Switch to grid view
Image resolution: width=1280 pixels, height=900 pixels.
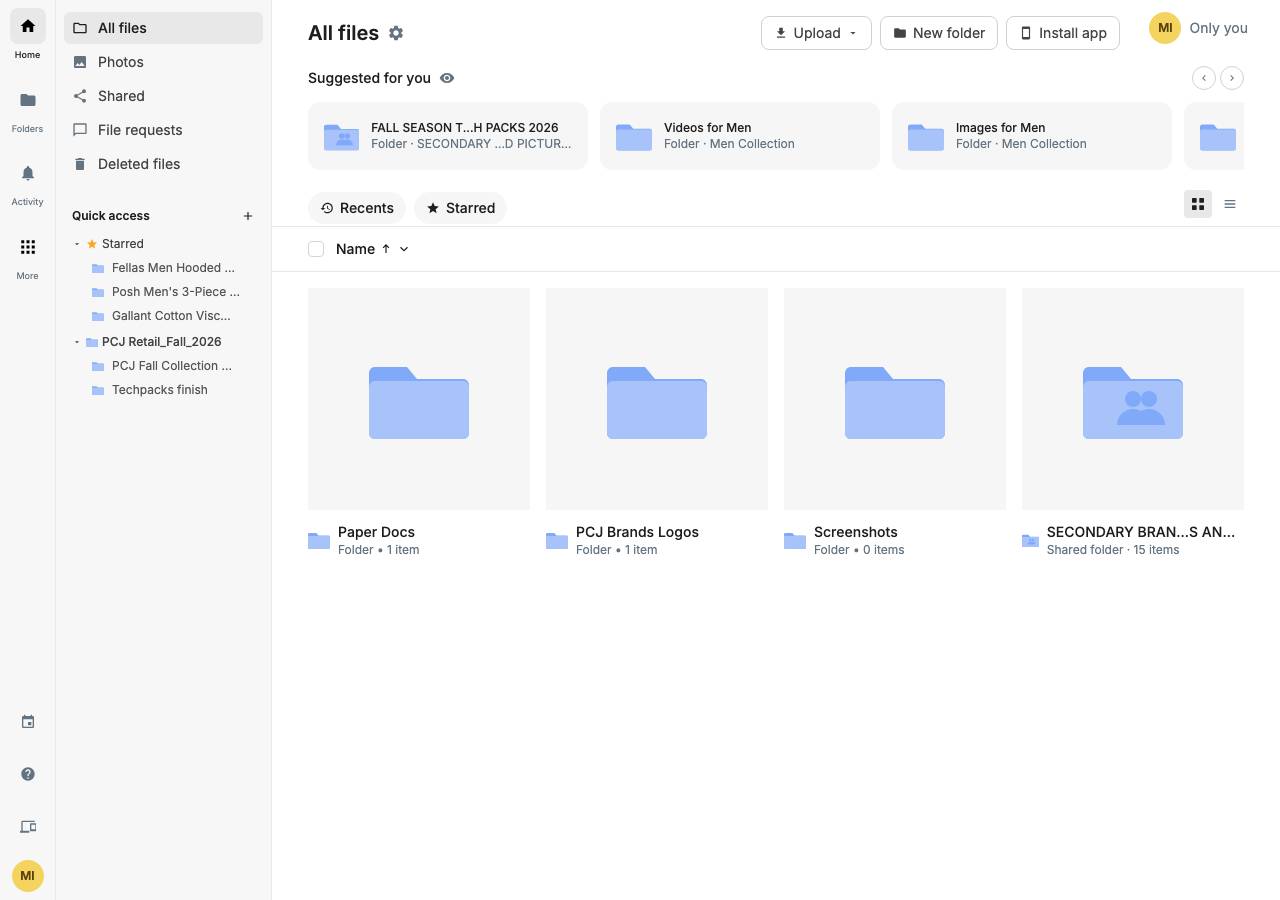click(x=1198, y=204)
